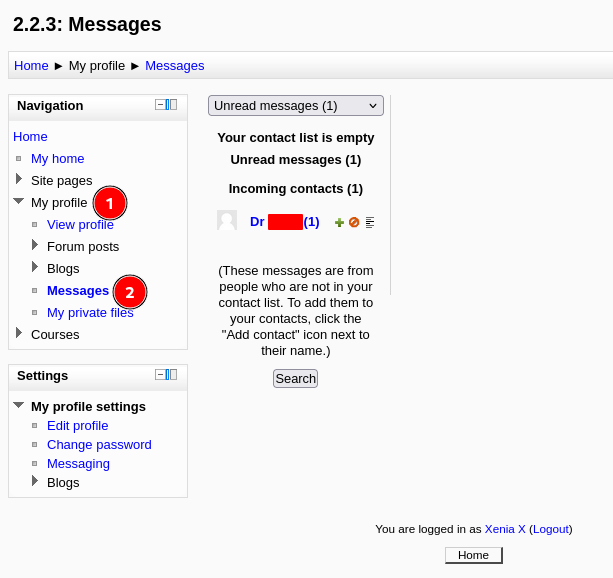Open the Dr (1) contact message link
The image size is (613, 578).
pyautogui.click(x=285, y=222)
